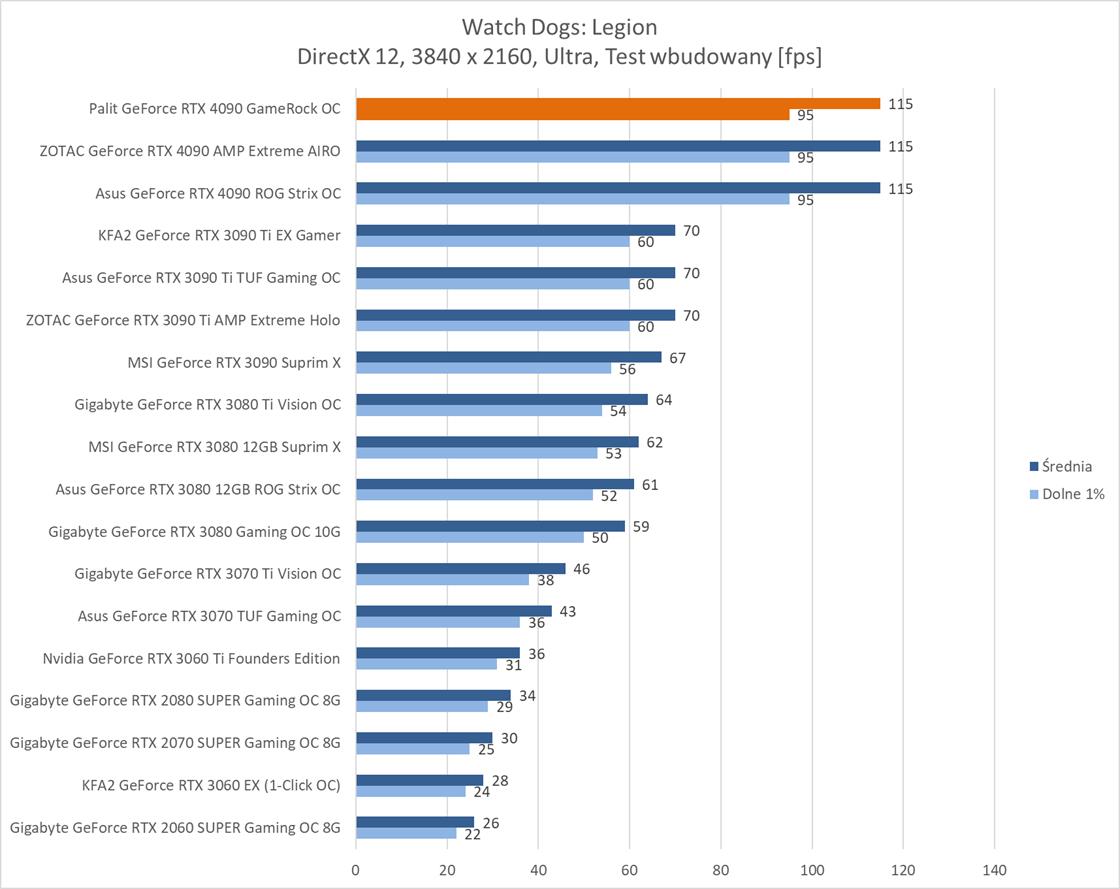Screen dimensions: 1120x889
Task: Click the label 'Gigabyte GeForce RTX 3070 Ti Vision OC'
Action: [x=207, y=574]
